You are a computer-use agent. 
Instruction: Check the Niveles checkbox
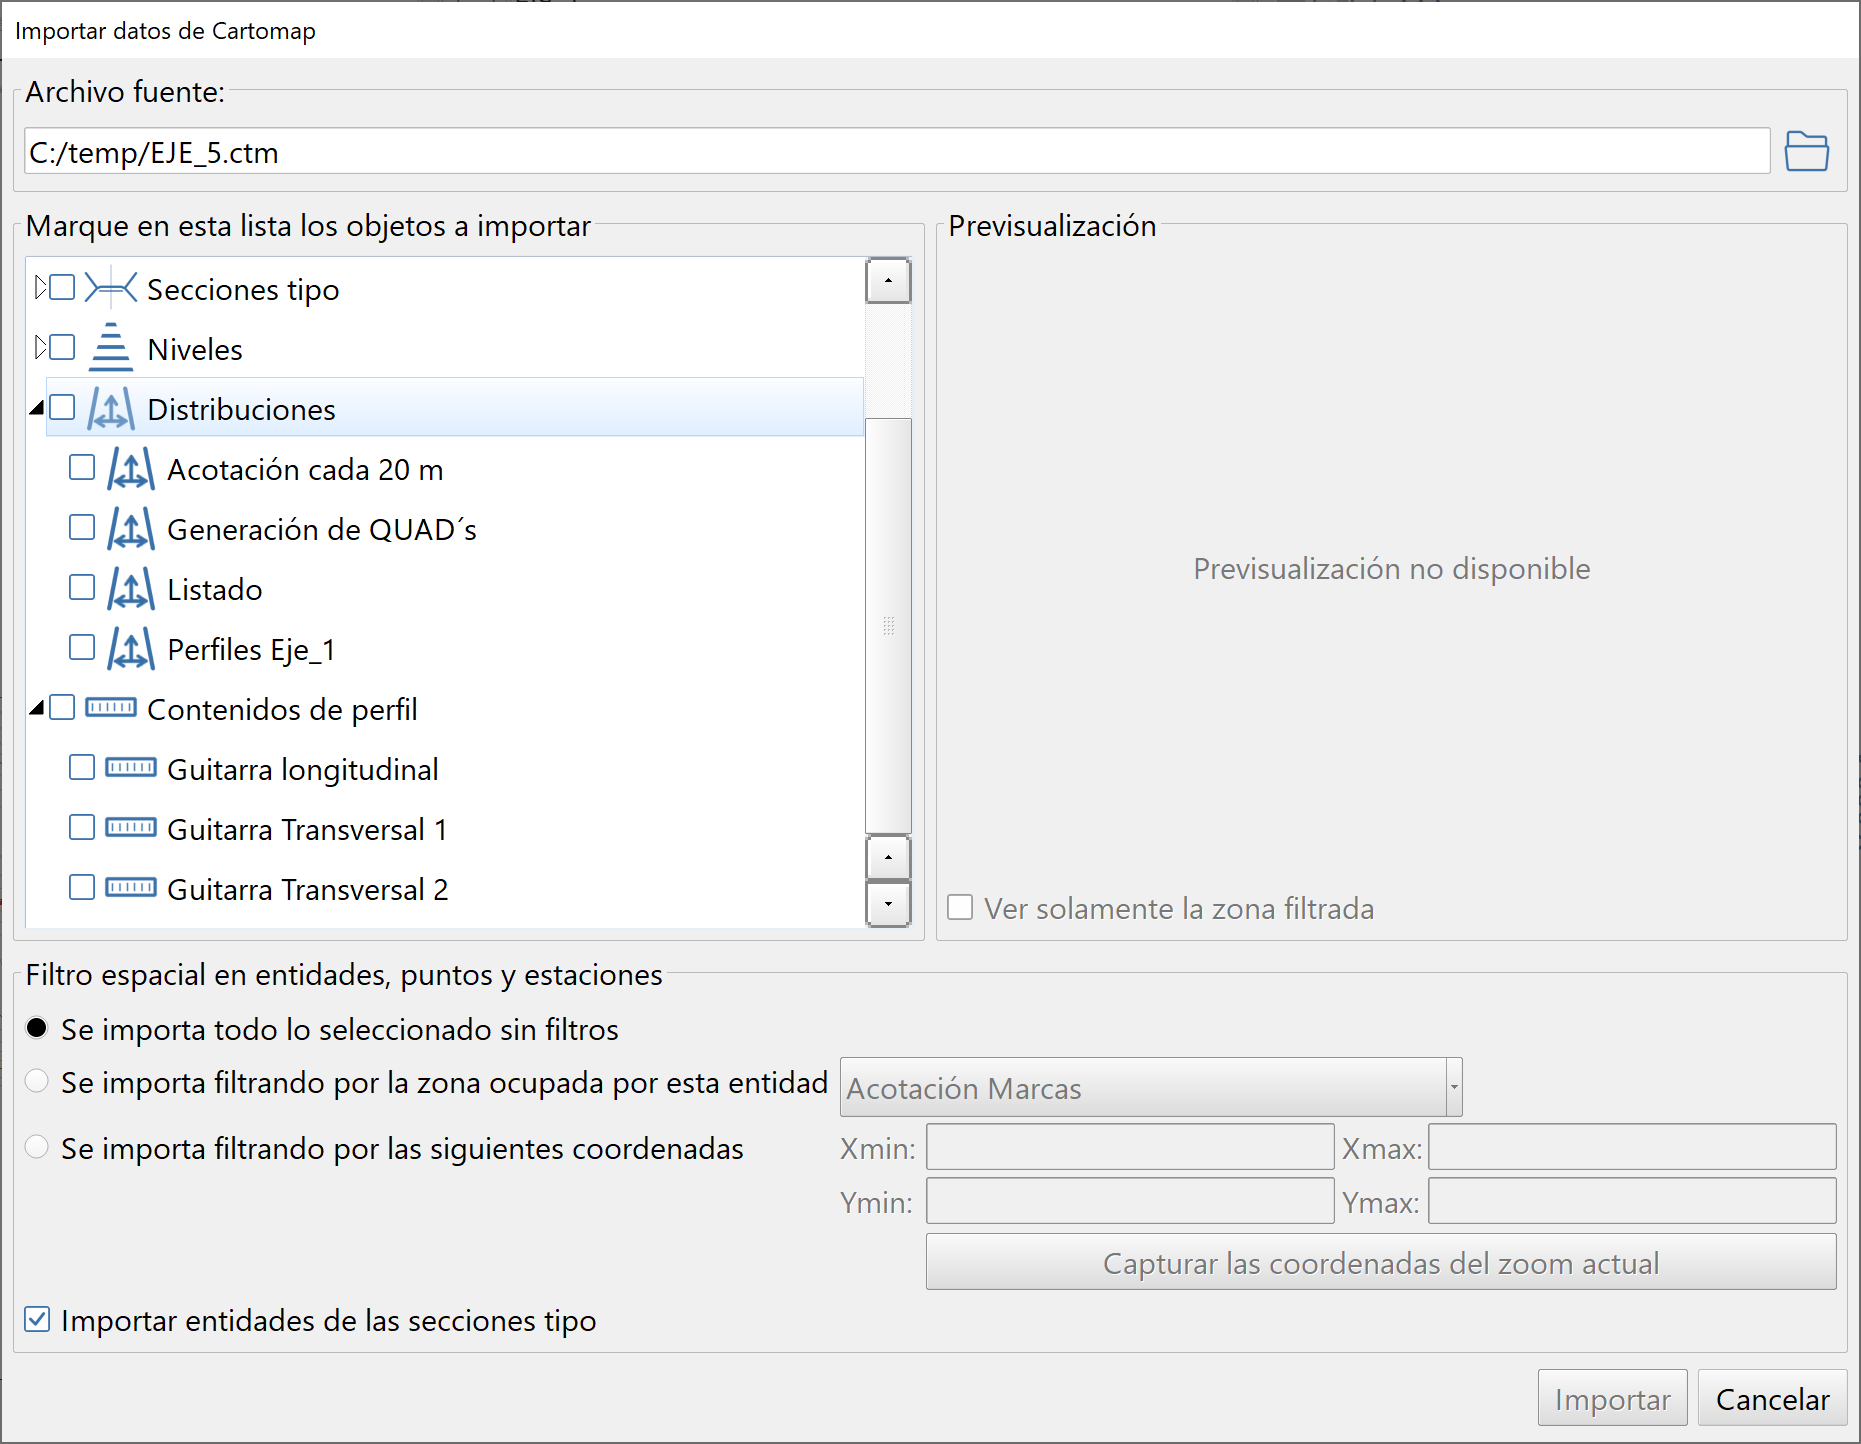pos(62,348)
